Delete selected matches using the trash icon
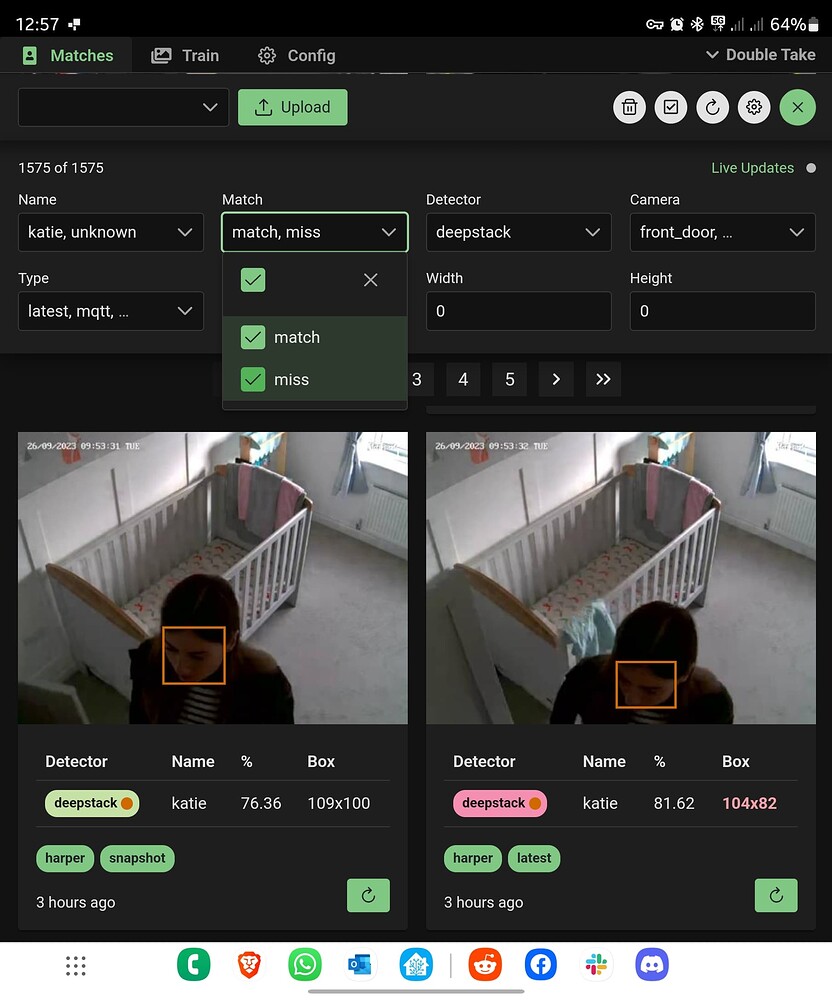The height and width of the screenshot is (1000, 832). click(x=629, y=107)
